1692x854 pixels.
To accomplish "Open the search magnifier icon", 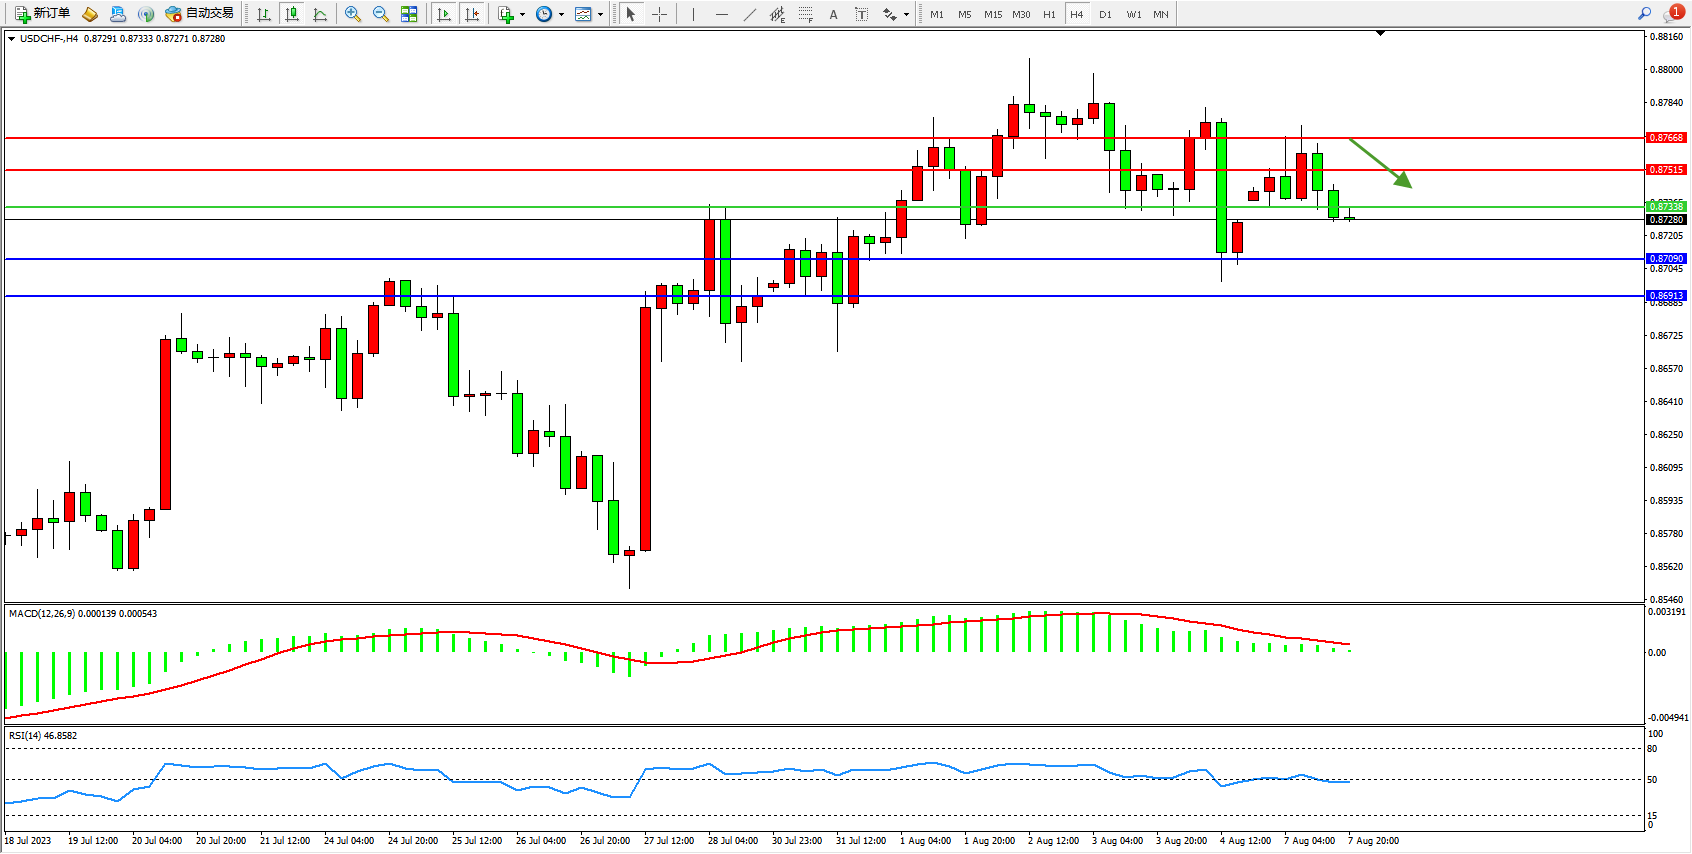I will [1645, 14].
